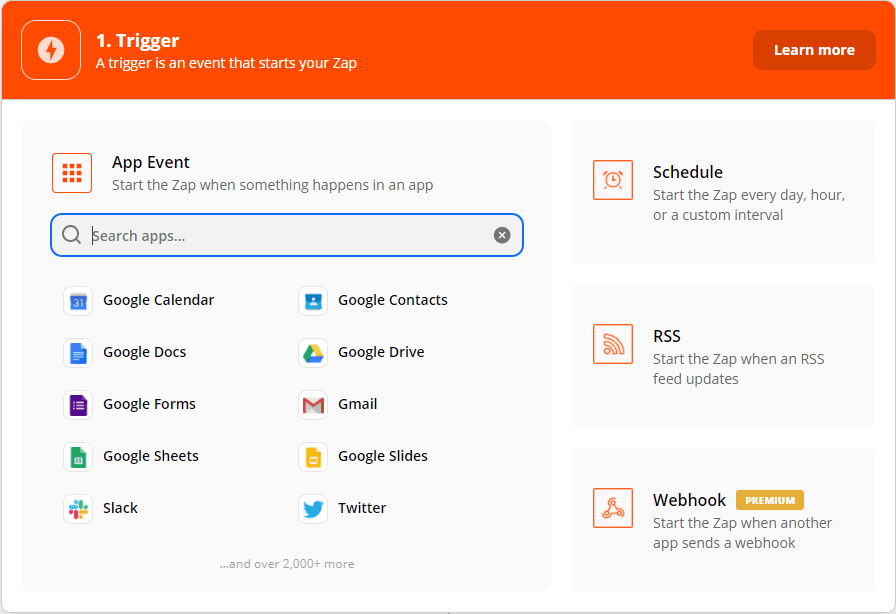Pick the Google Drive icon

click(x=313, y=352)
